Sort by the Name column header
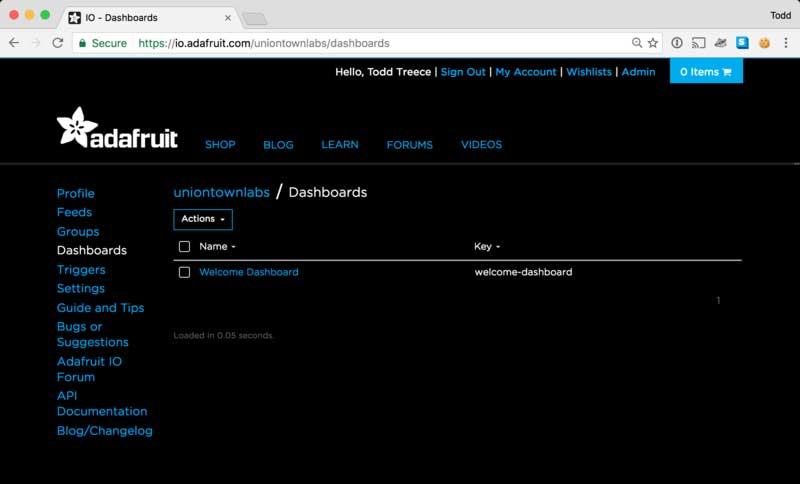The width and height of the screenshot is (800, 484). click(217, 246)
